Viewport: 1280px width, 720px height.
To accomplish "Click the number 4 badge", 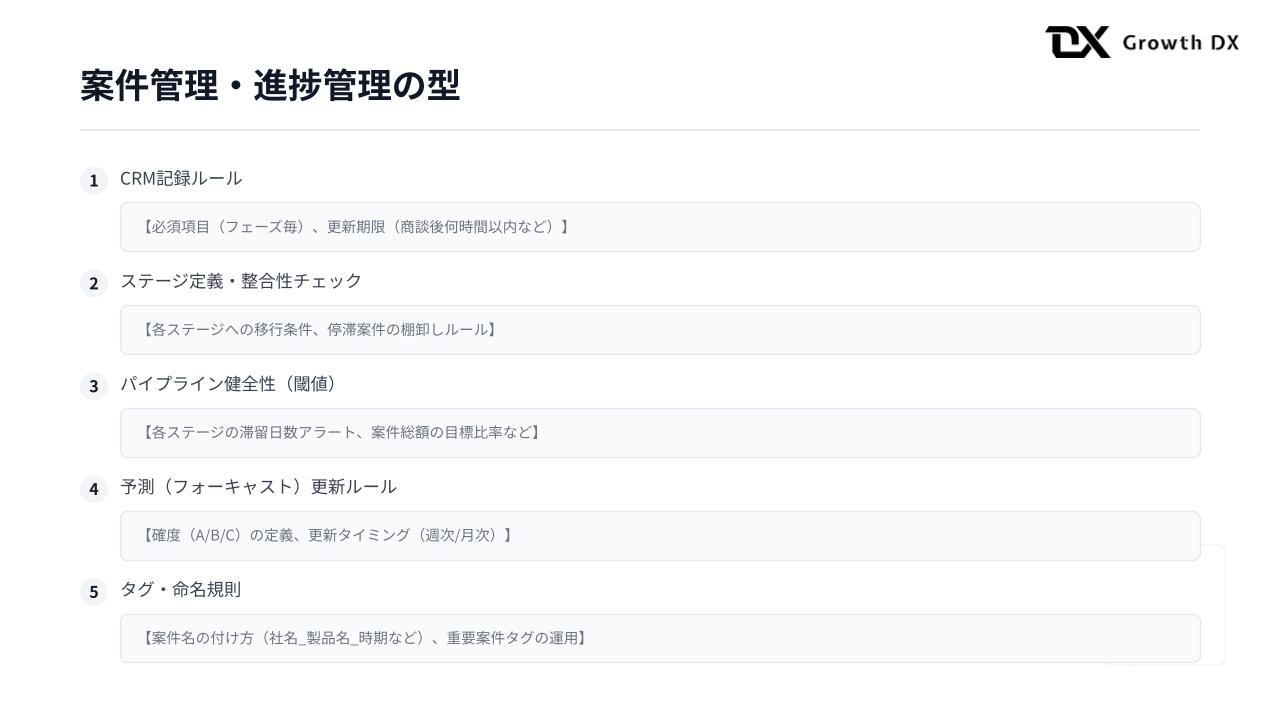I will tap(94, 490).
